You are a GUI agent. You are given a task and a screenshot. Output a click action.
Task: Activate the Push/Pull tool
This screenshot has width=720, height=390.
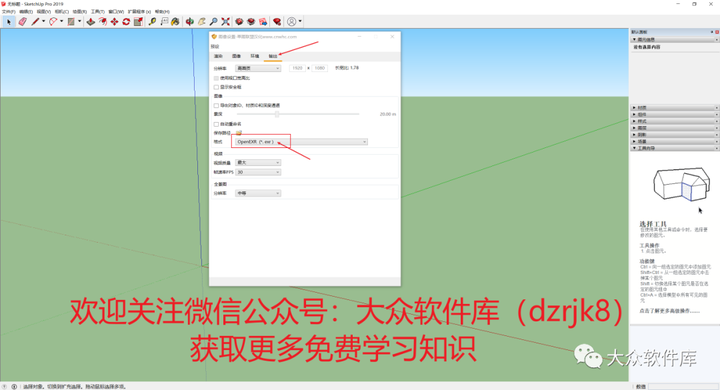tap(91, 22)
